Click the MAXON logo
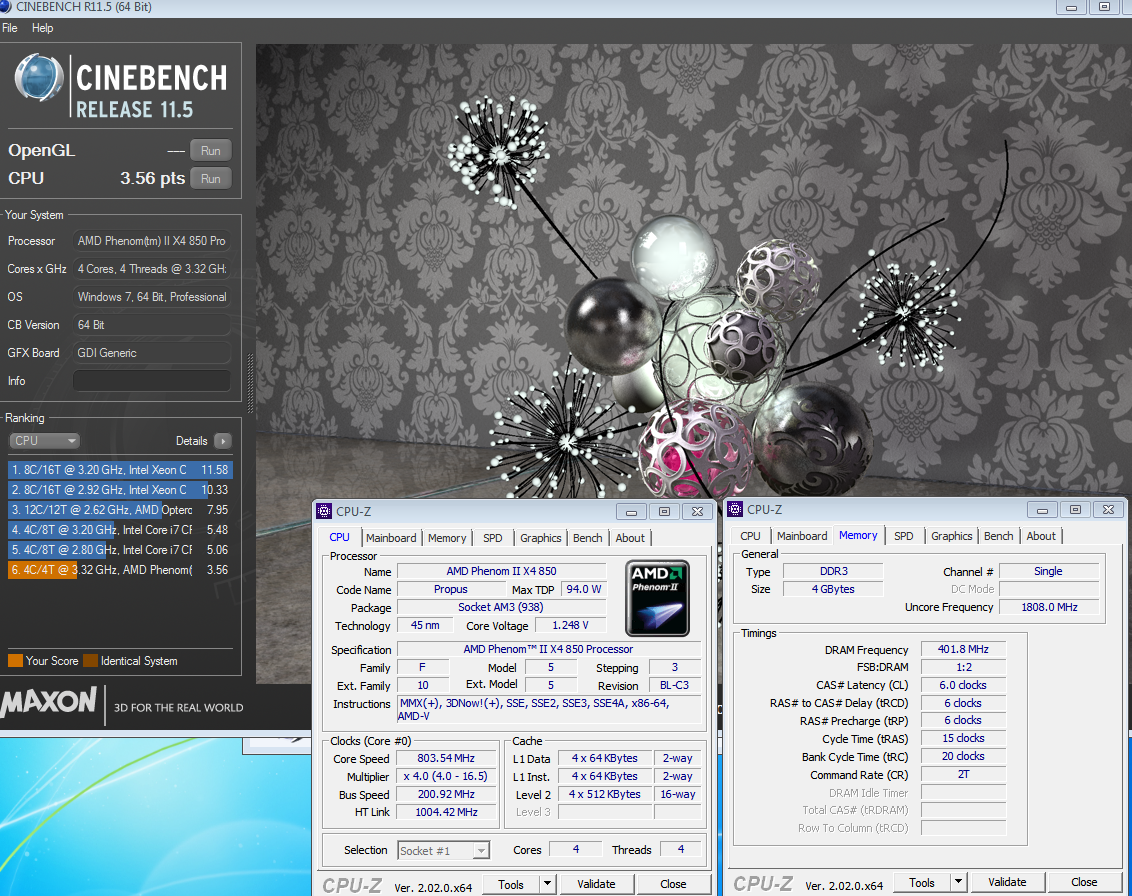 coord(48,703)
